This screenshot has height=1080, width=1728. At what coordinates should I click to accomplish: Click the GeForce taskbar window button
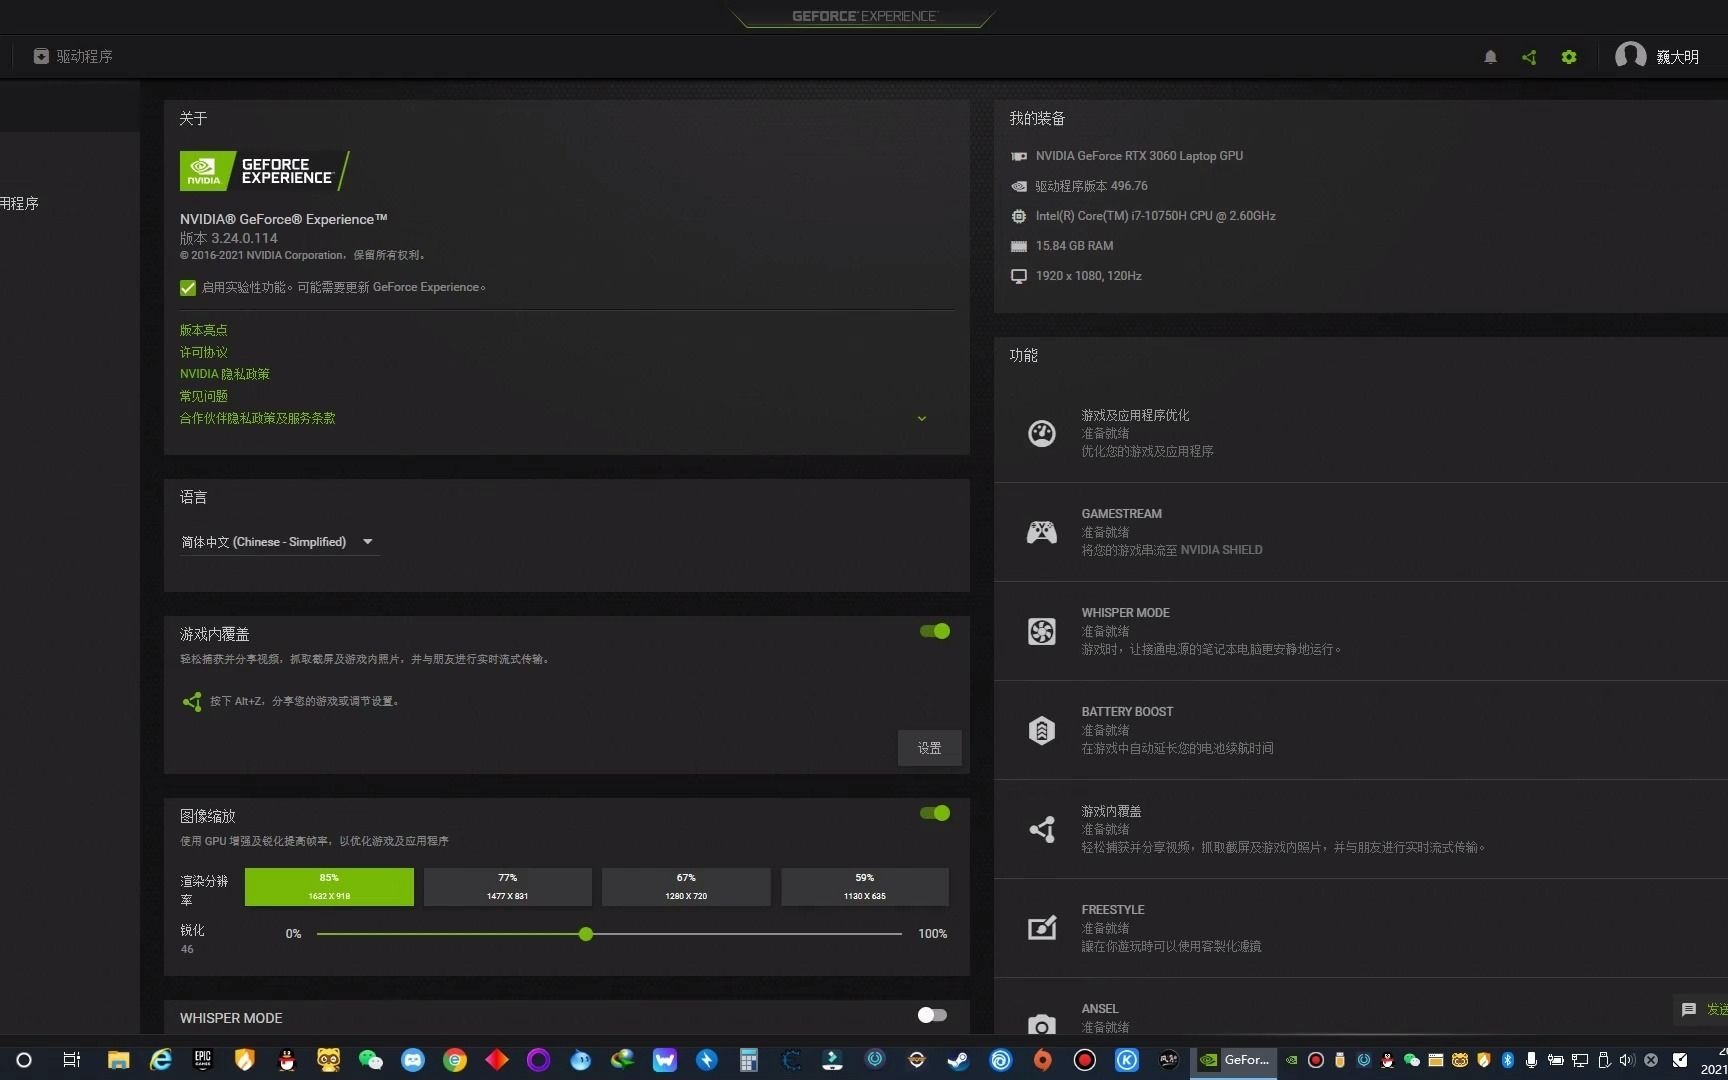pyautogui.click(x=1234, y=1060)
